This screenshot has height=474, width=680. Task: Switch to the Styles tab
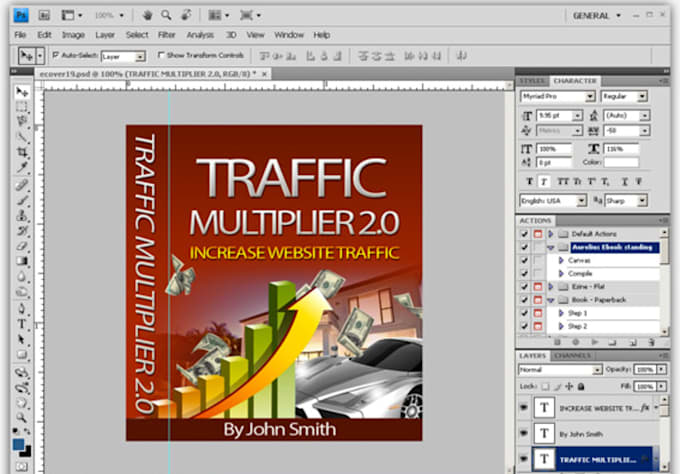coord(533,81)
